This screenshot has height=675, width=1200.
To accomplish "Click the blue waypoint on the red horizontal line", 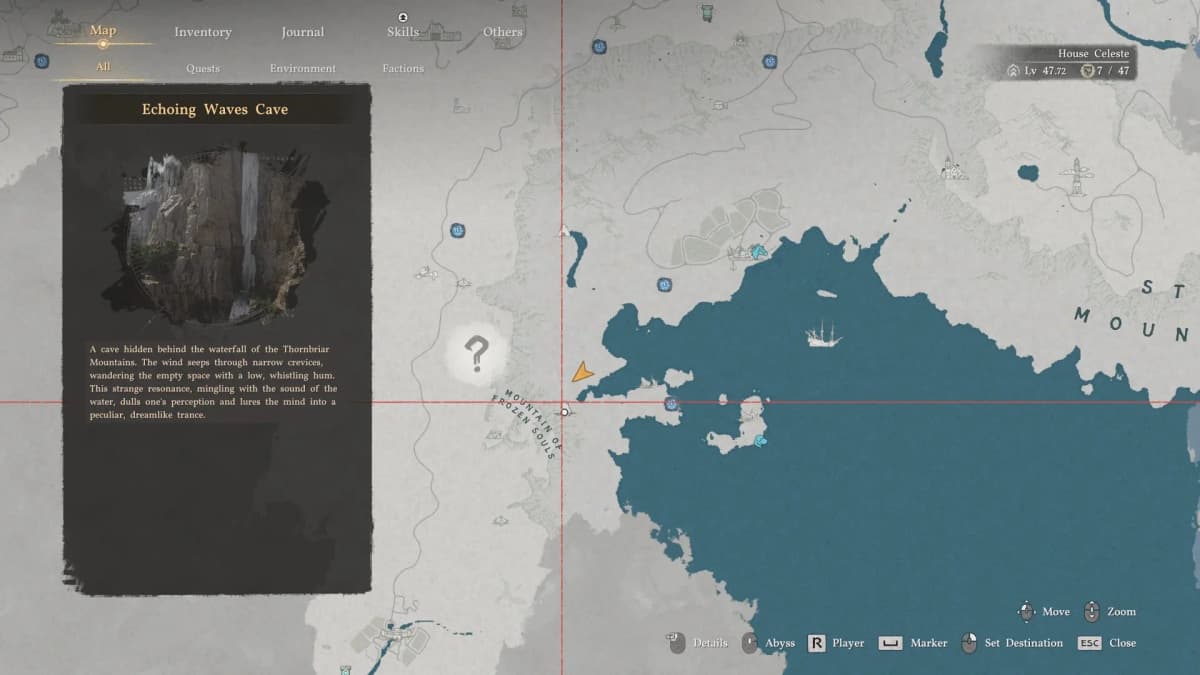I will [671, 403].
